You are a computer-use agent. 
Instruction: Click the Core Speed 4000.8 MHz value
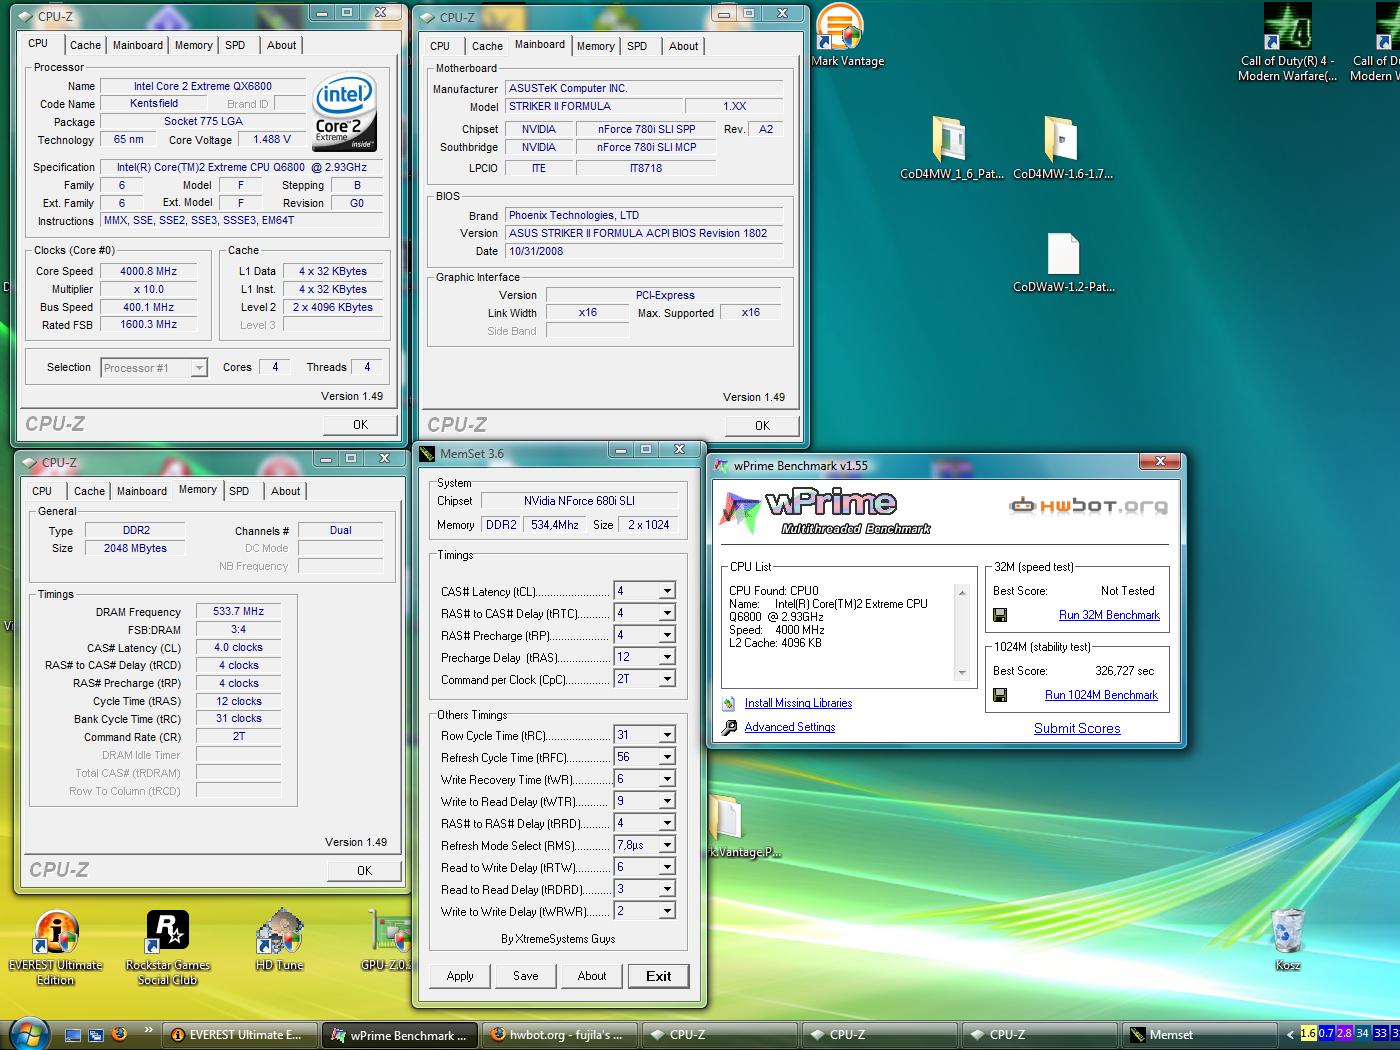148,271
